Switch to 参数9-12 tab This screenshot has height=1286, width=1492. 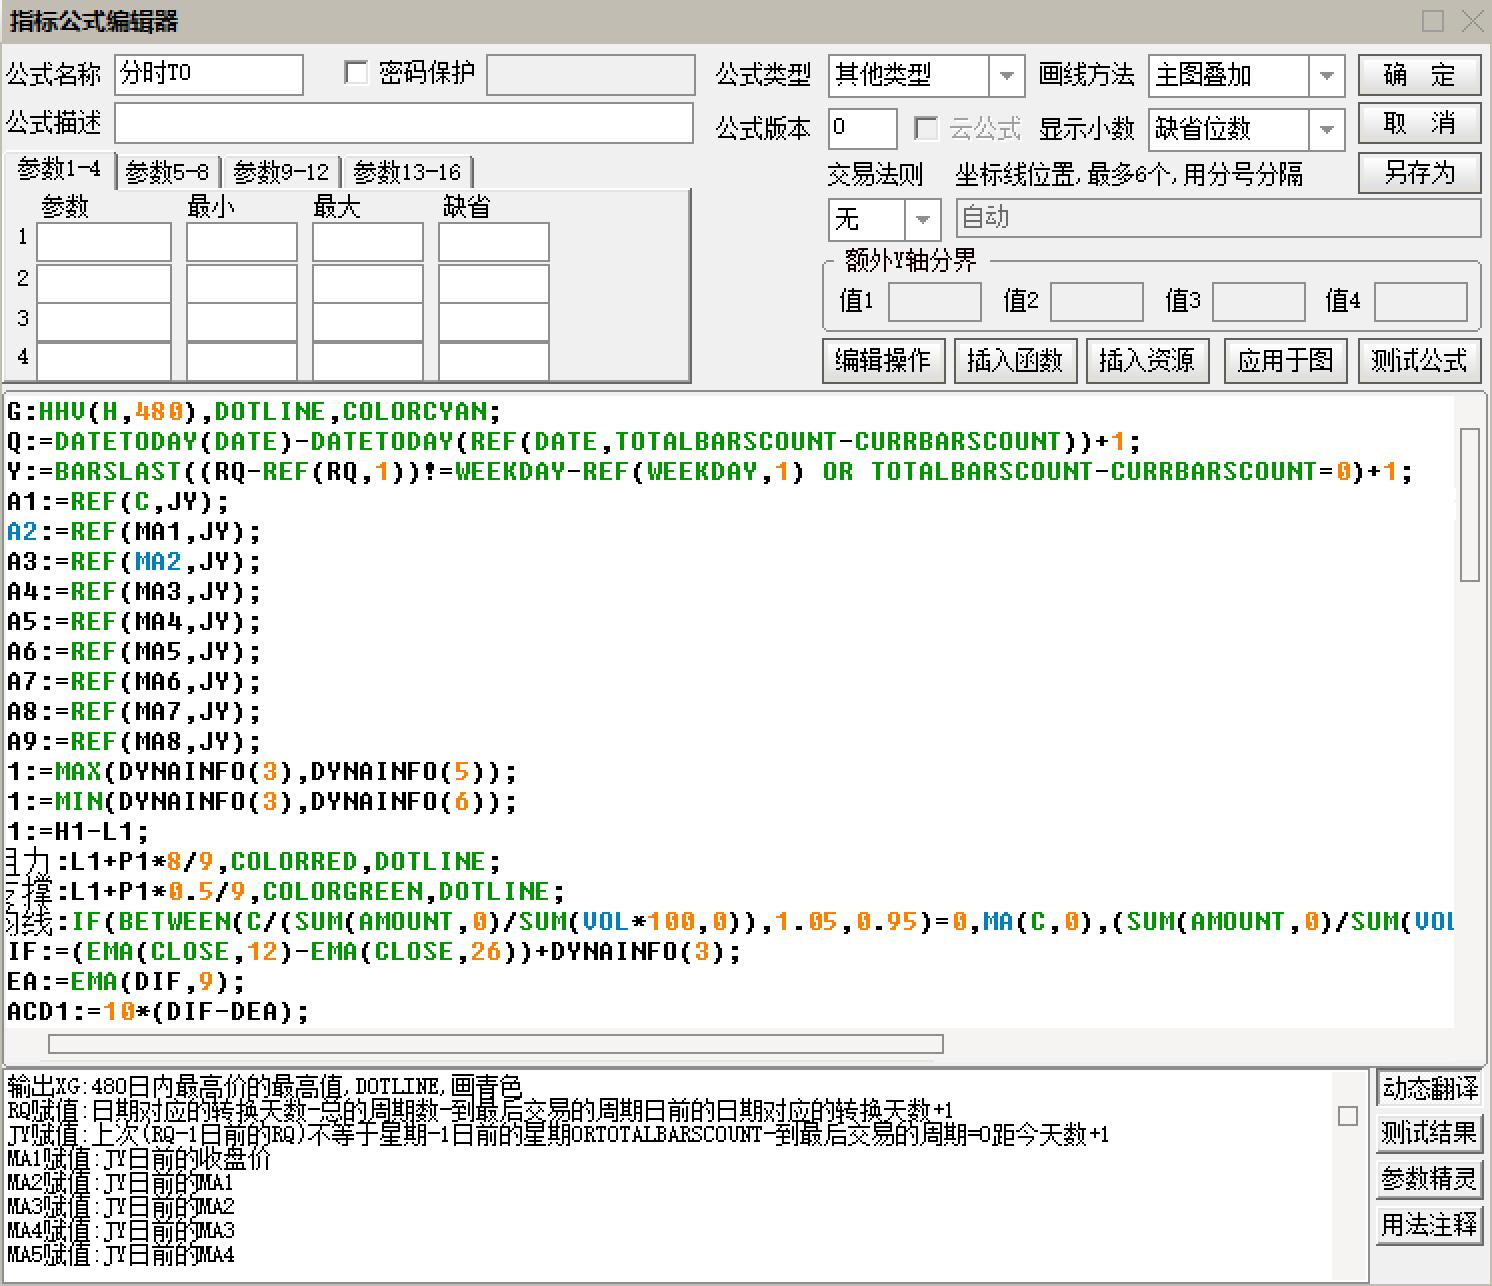281,173
